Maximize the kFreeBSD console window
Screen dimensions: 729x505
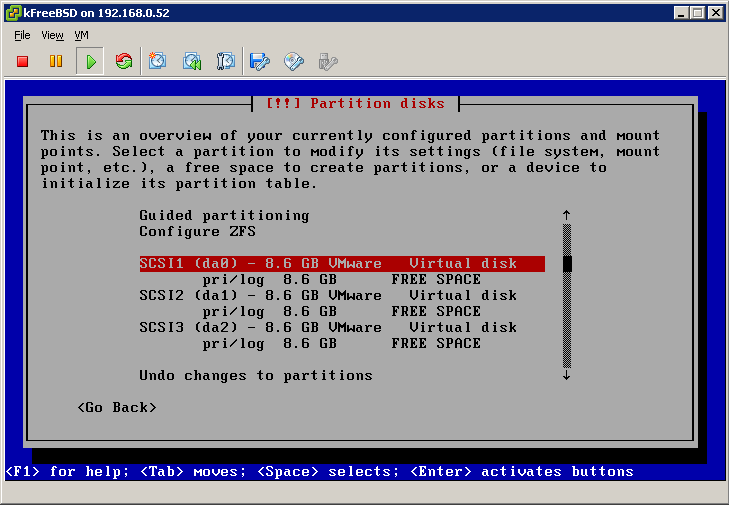coord(697,13)
